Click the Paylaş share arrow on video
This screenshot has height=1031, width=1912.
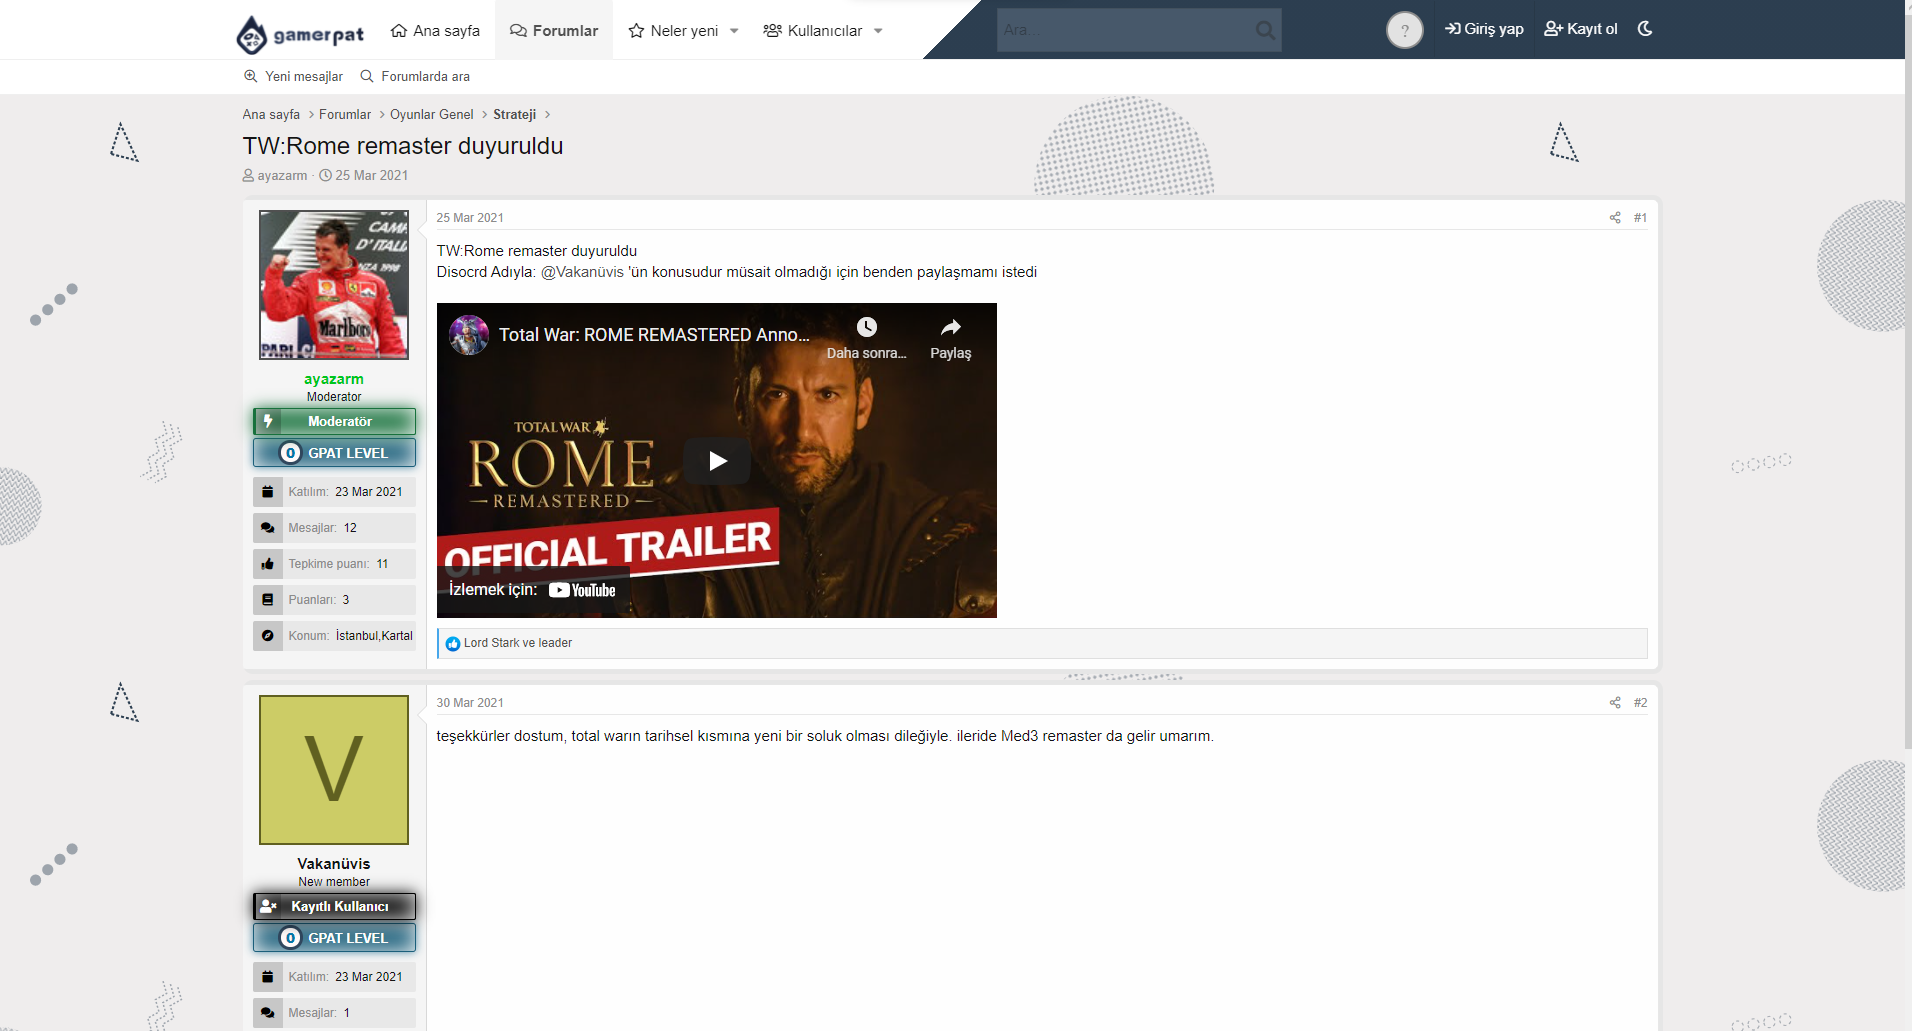pyautogui.click(x=950, y=327)
